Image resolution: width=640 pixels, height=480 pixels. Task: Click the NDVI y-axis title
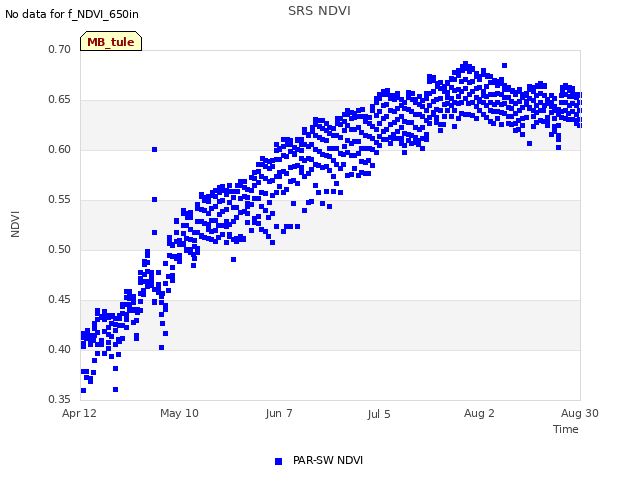pyautogui.click(x=15, y=224)
